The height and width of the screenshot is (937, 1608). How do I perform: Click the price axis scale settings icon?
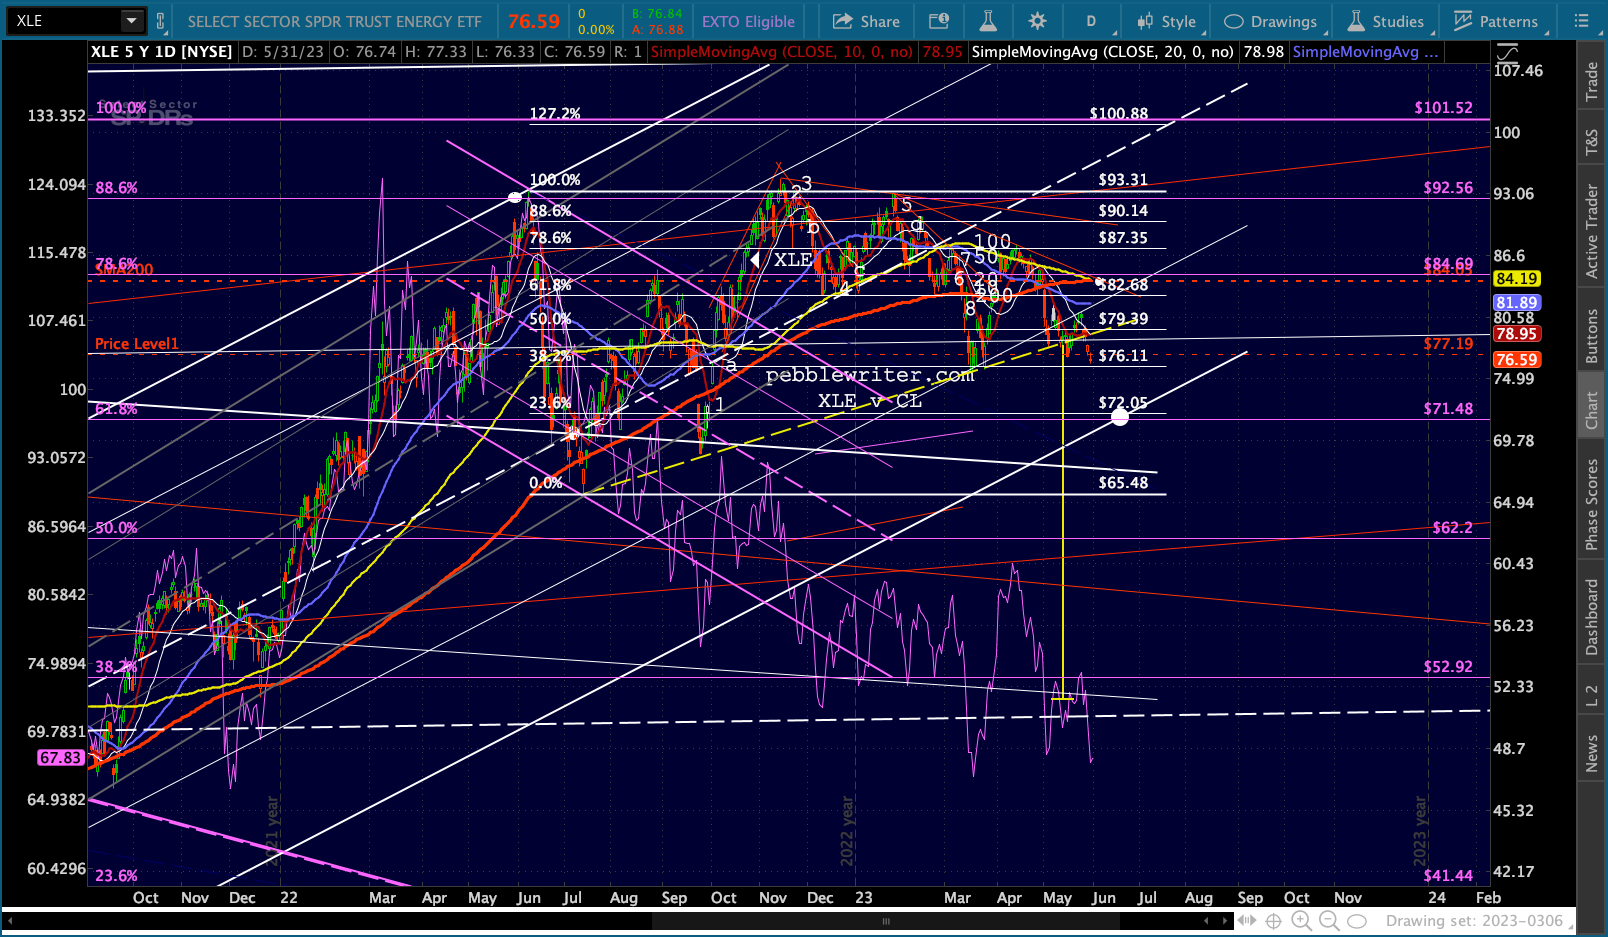coord(1507,52)
